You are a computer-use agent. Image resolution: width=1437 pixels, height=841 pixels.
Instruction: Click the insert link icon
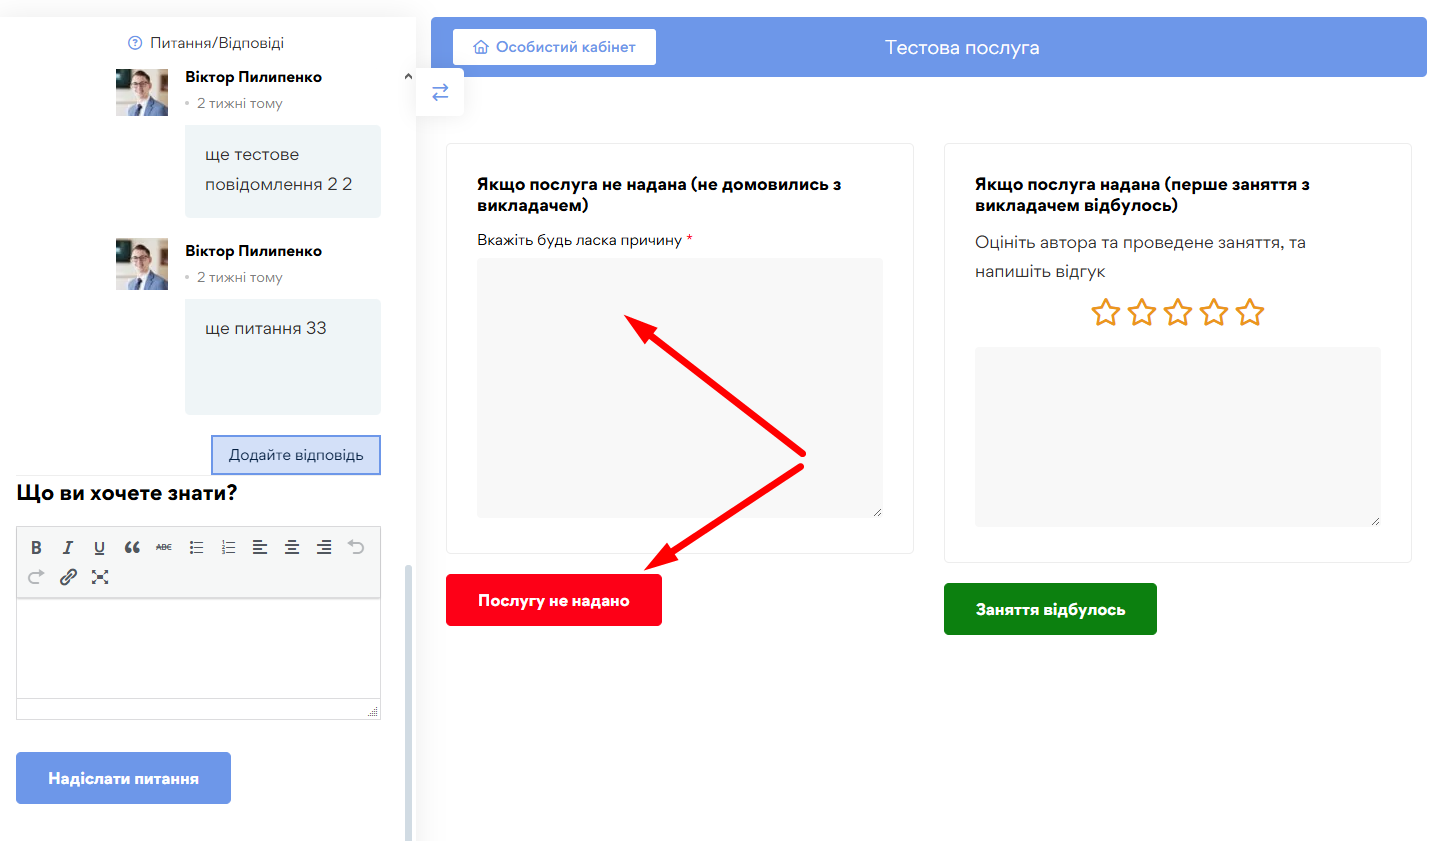point(68,577)
